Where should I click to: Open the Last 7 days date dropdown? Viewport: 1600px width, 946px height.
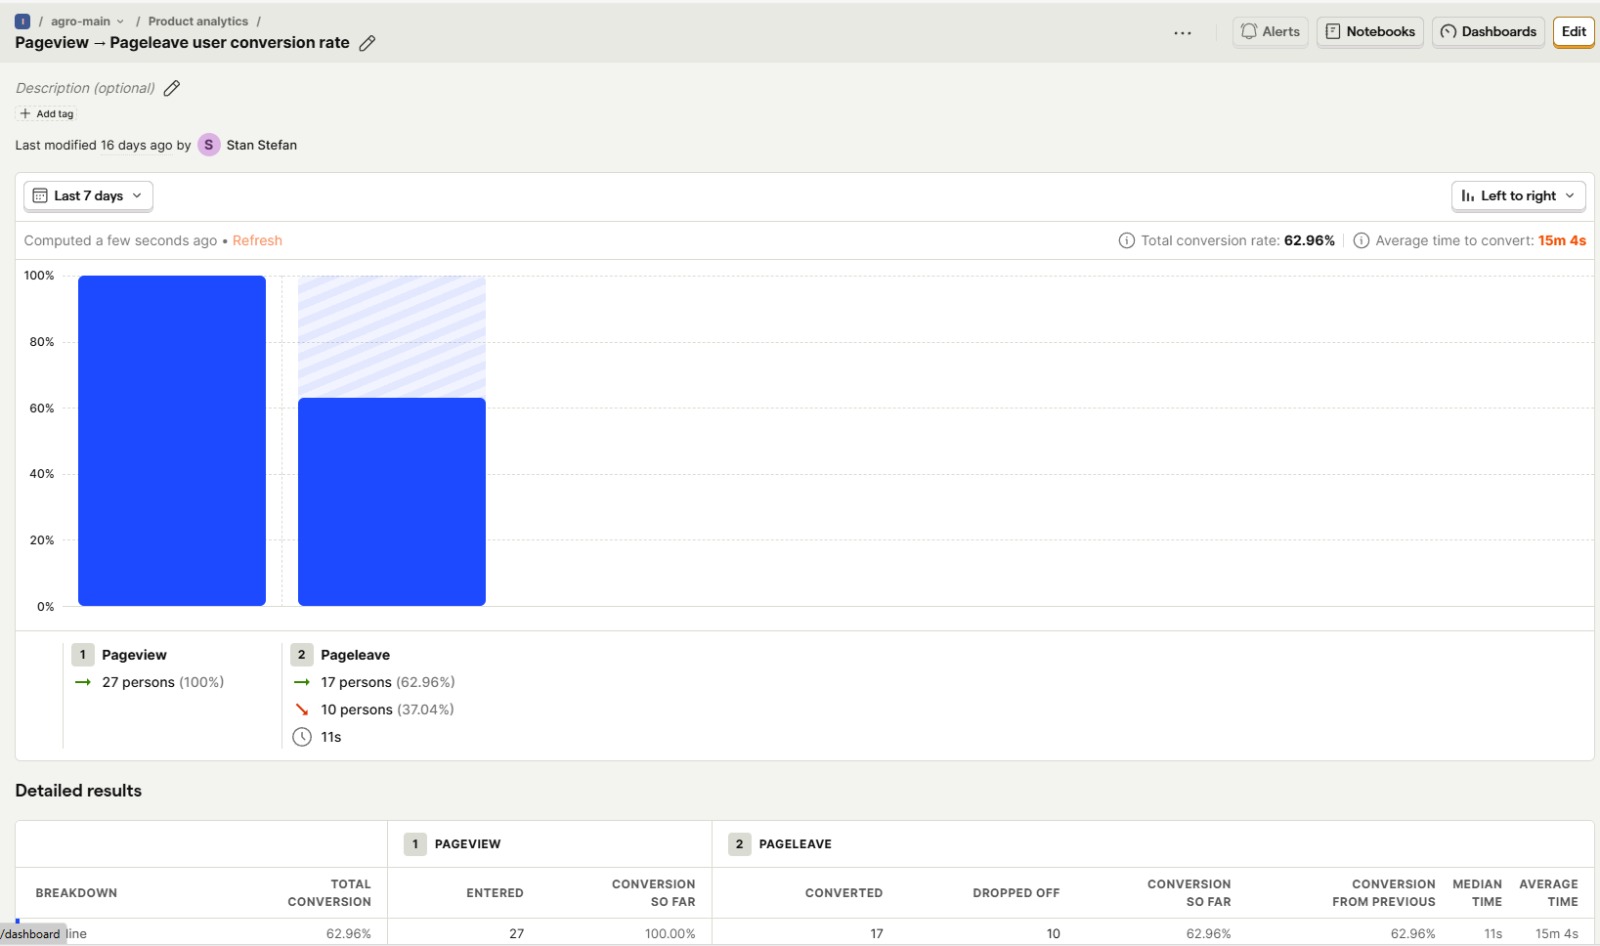(88, 196)
